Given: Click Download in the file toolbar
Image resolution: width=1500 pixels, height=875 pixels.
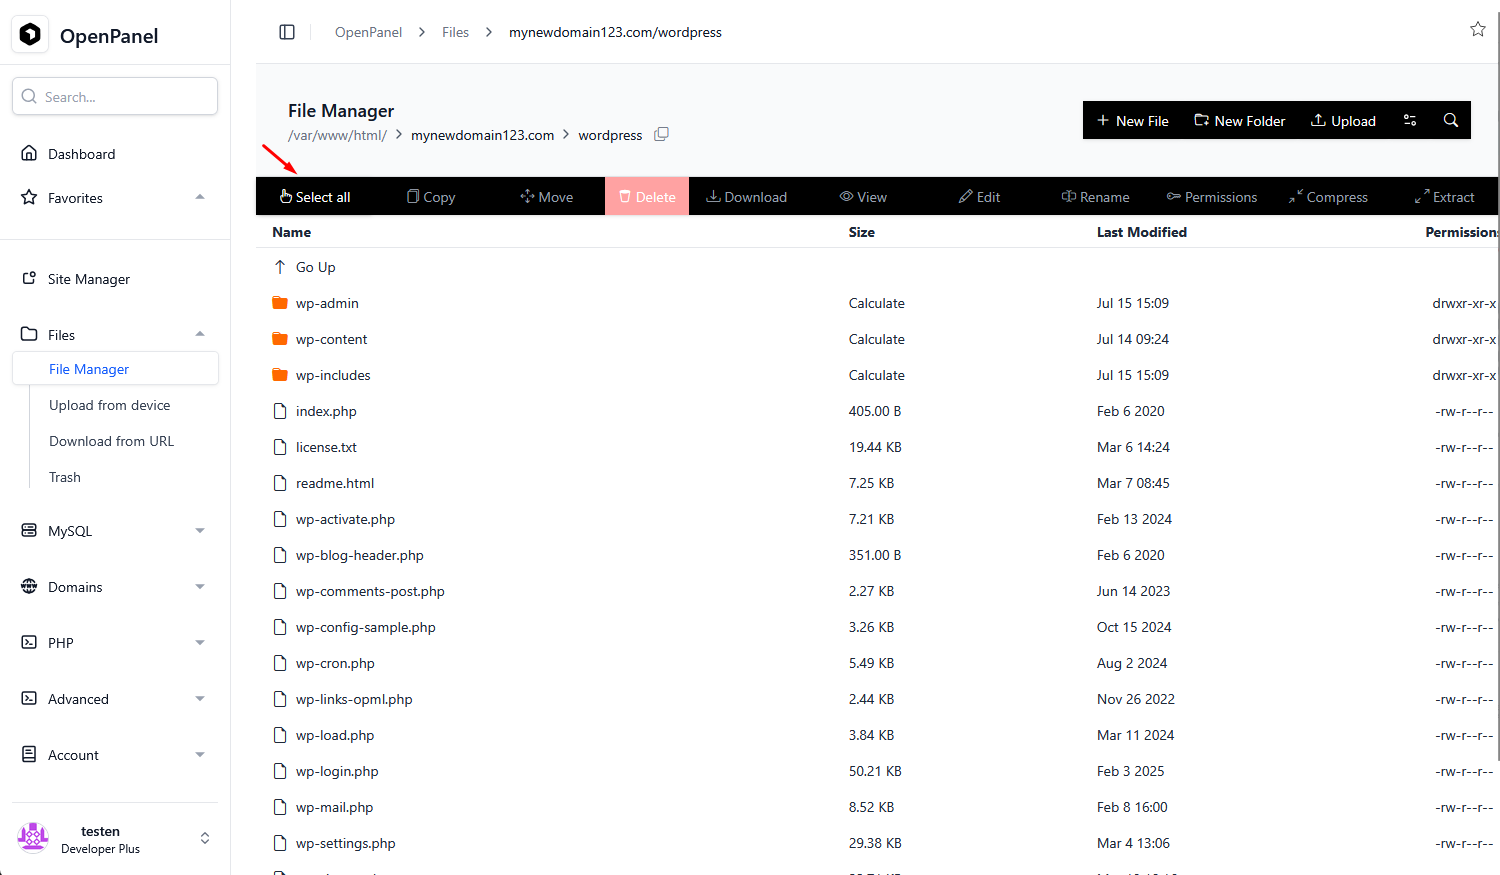Looking at the screenshot, I should click(747, 197).
